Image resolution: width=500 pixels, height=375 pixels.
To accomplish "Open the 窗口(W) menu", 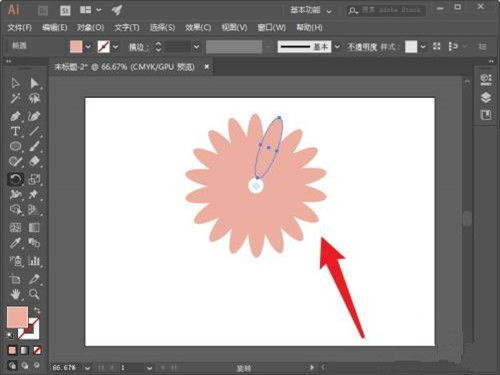I will (271, 28).
